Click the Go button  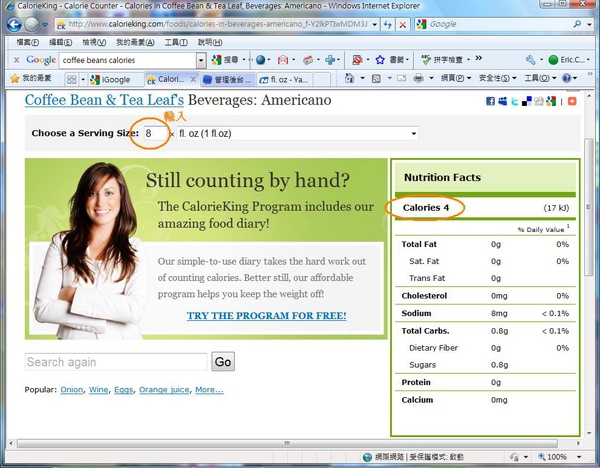[x=223, y=362]
